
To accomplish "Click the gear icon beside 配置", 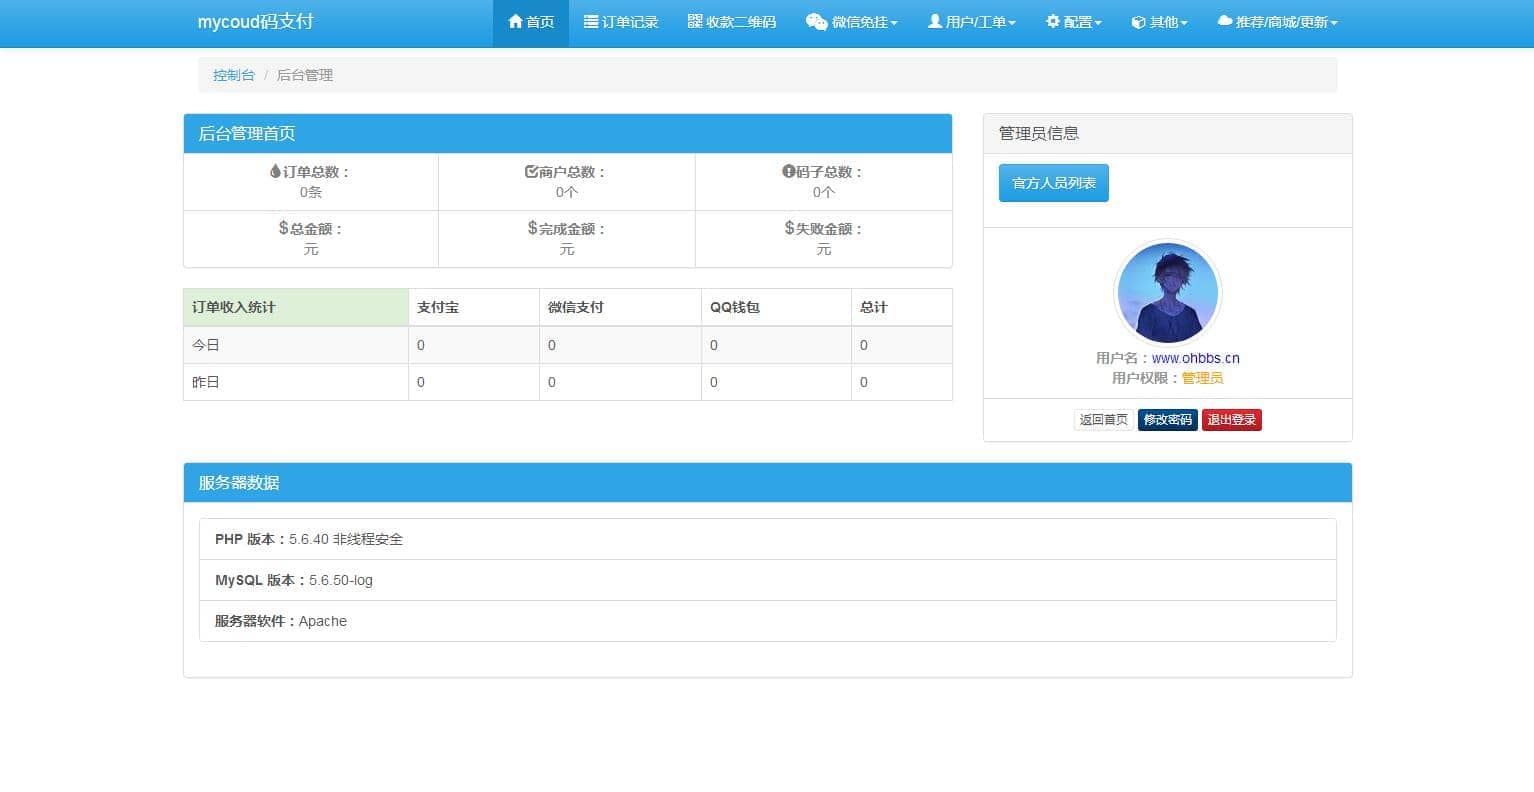I will [1052, 22].
